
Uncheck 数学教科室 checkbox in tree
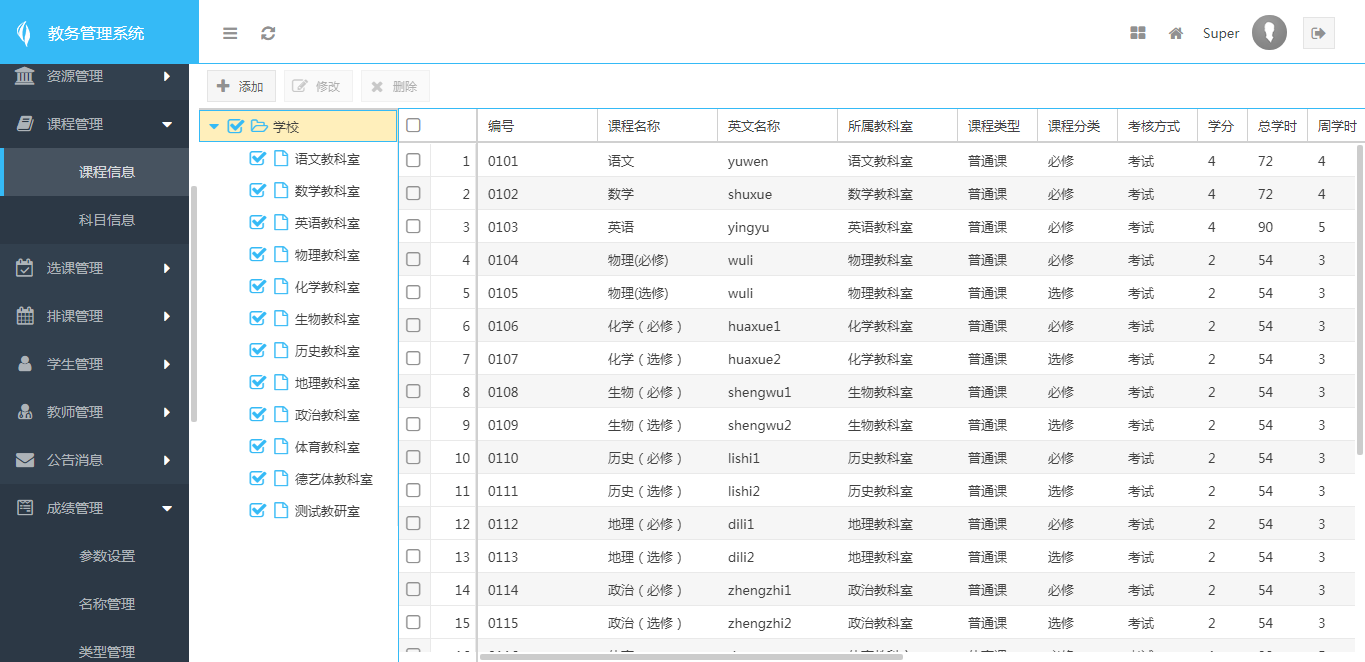(257, 191)
